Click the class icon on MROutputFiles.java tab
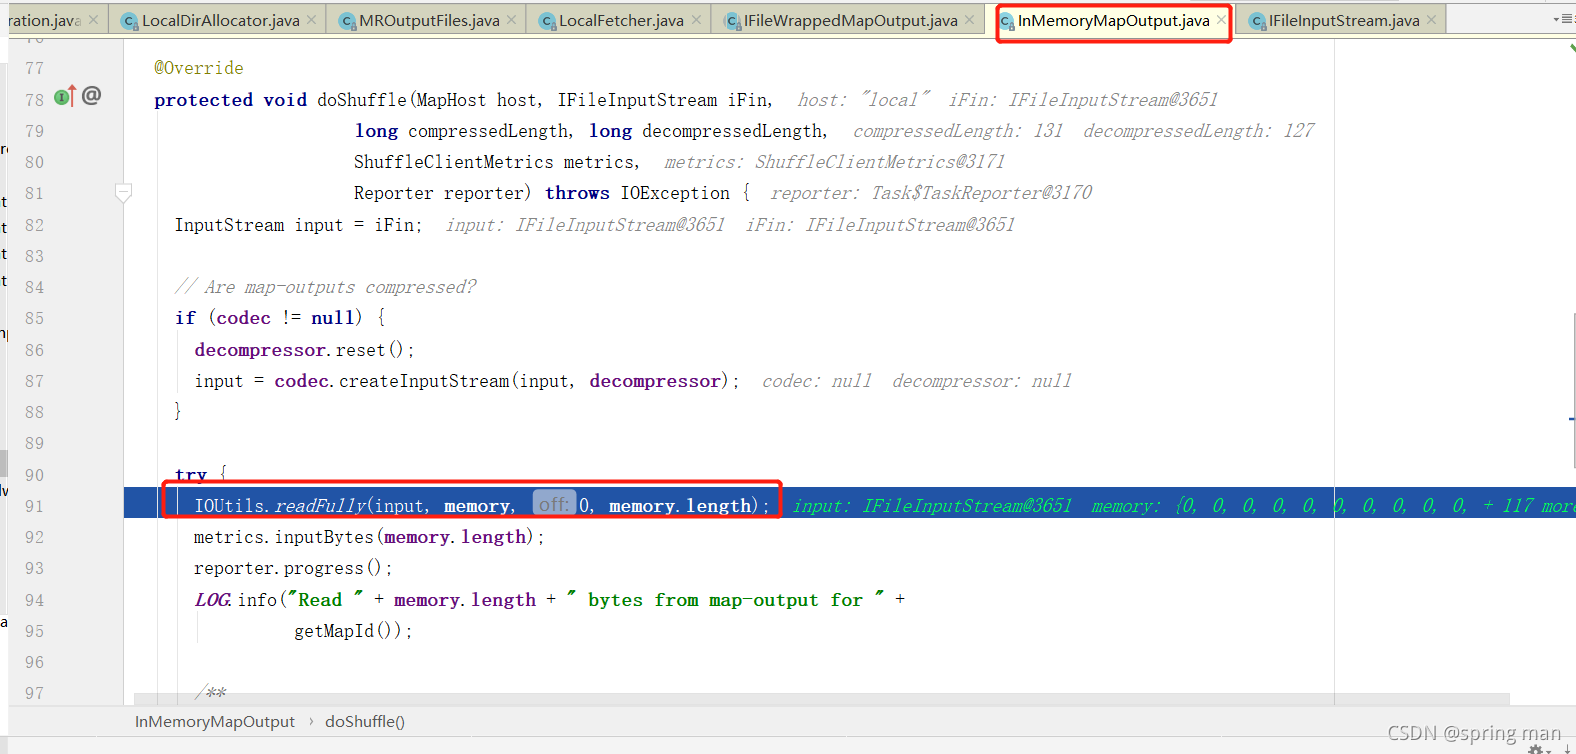Screen dimensions: 1576x754 (347, 21)
